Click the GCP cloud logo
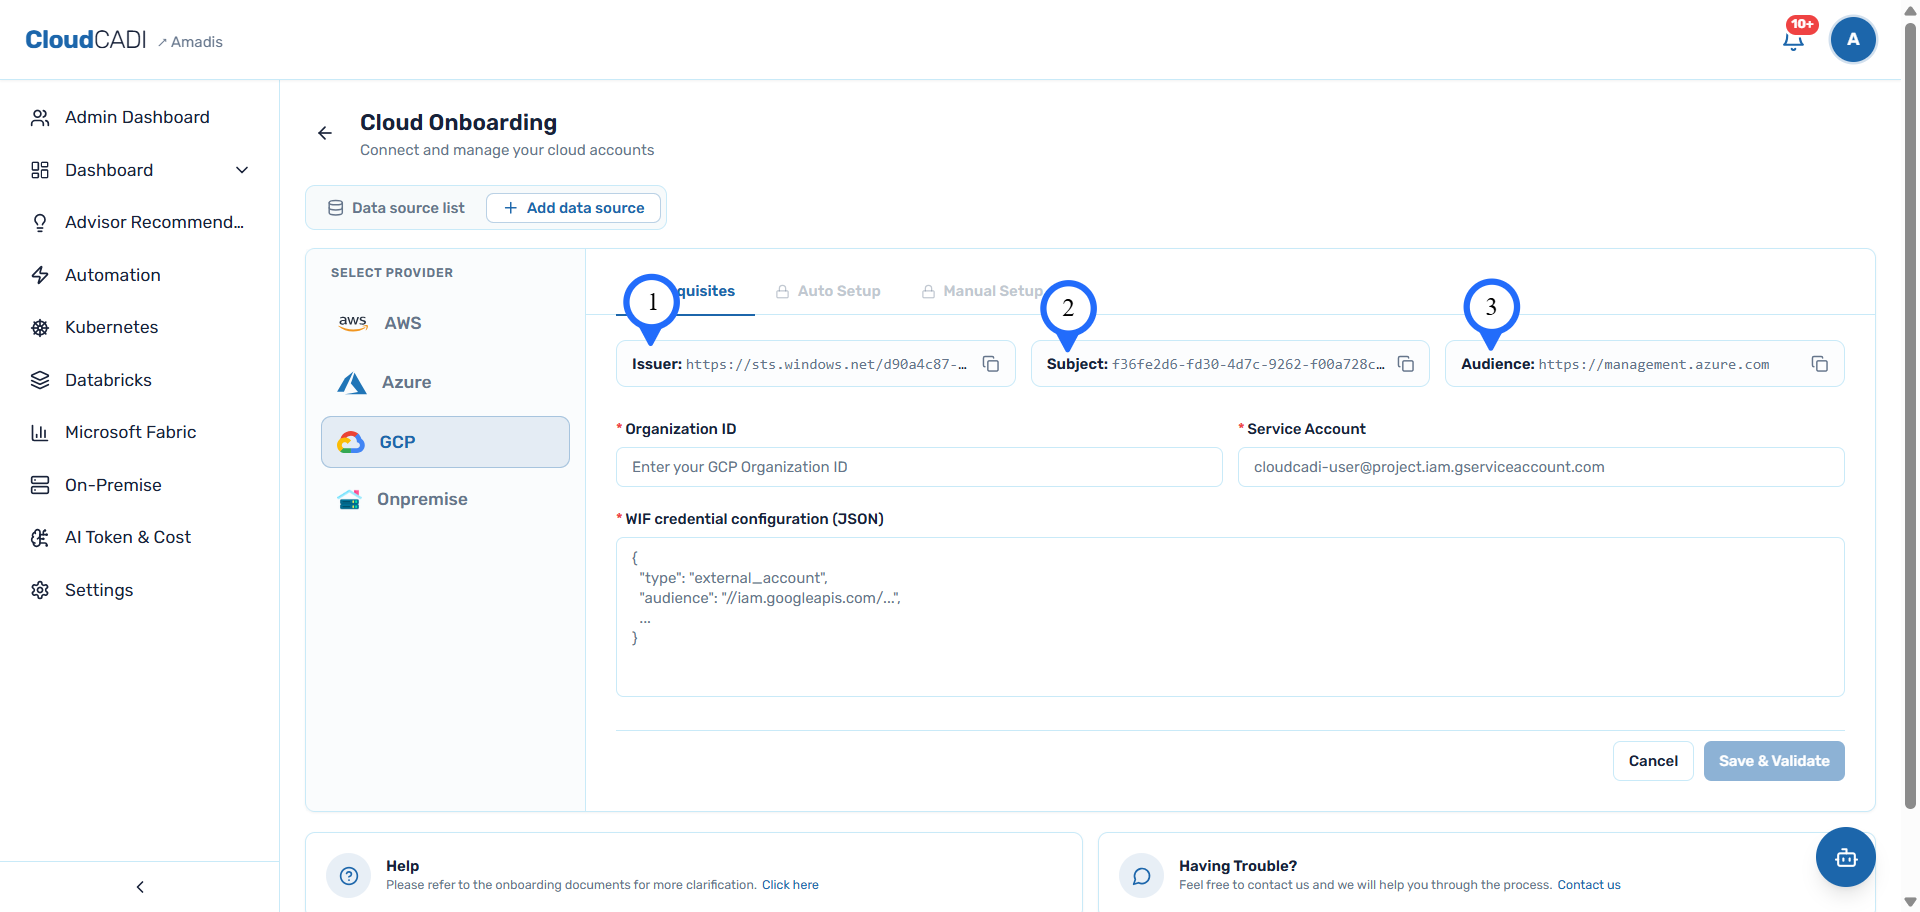The height and width of the screenshot is (912, 1920). pos(351,442)
